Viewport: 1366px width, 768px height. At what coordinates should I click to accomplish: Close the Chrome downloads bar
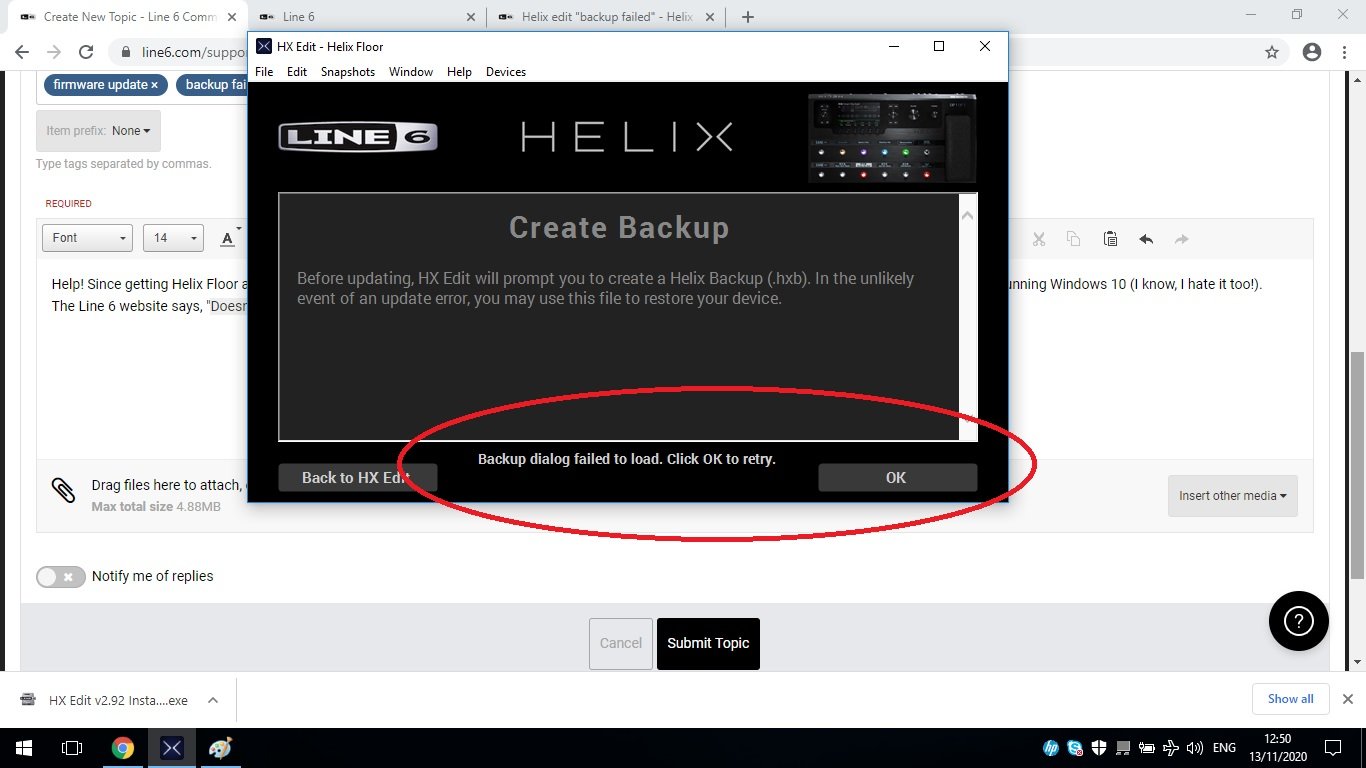click(x=1347, y=699)
